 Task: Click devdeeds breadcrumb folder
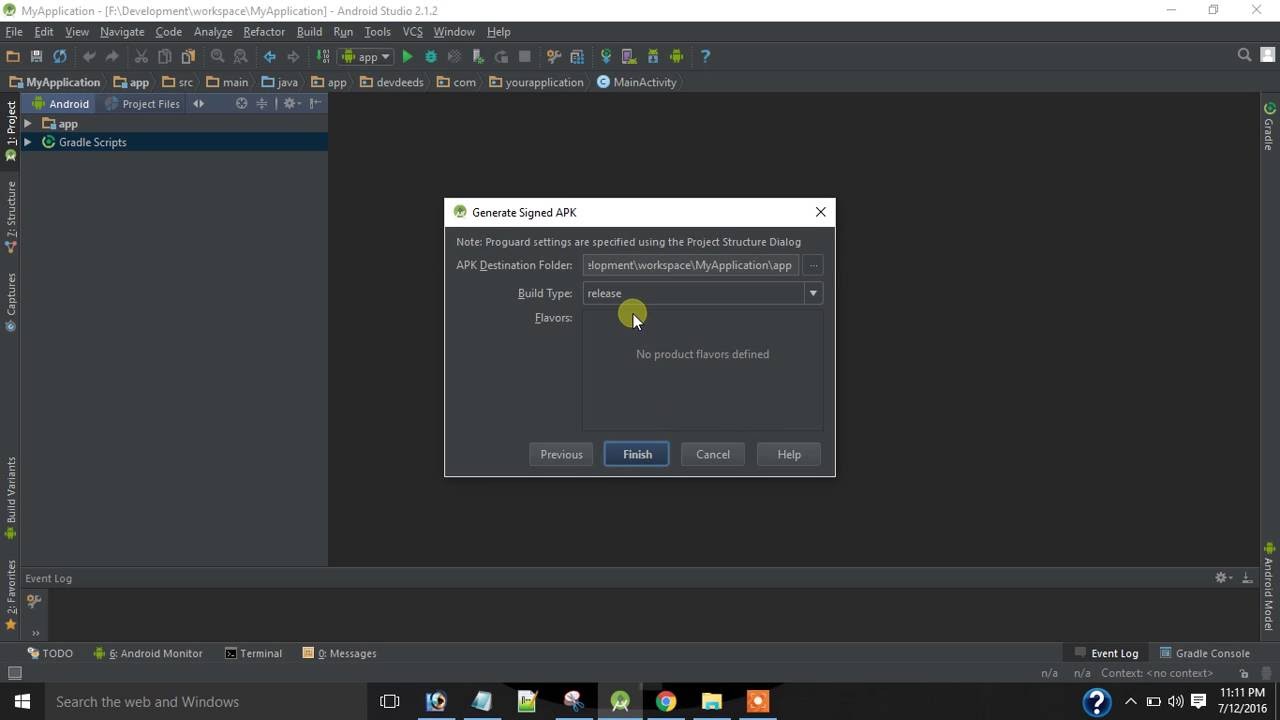391,82
